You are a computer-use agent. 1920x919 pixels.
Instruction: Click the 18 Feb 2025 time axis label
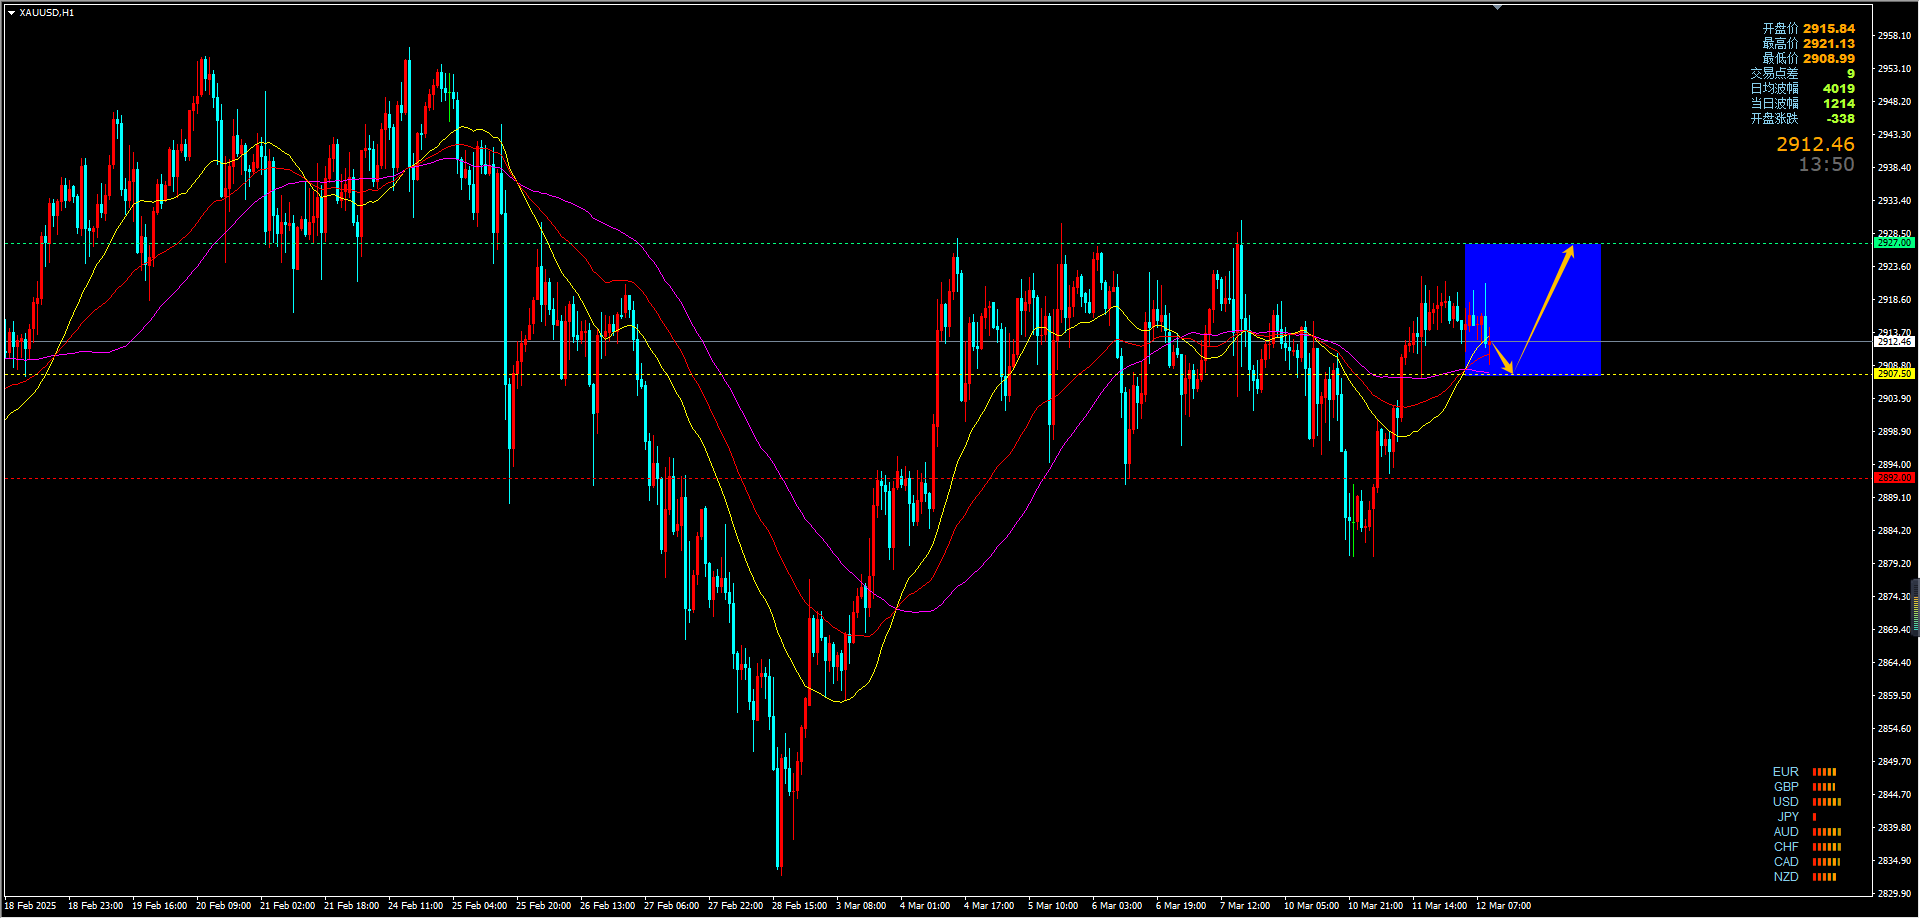(x=30, y=906)
